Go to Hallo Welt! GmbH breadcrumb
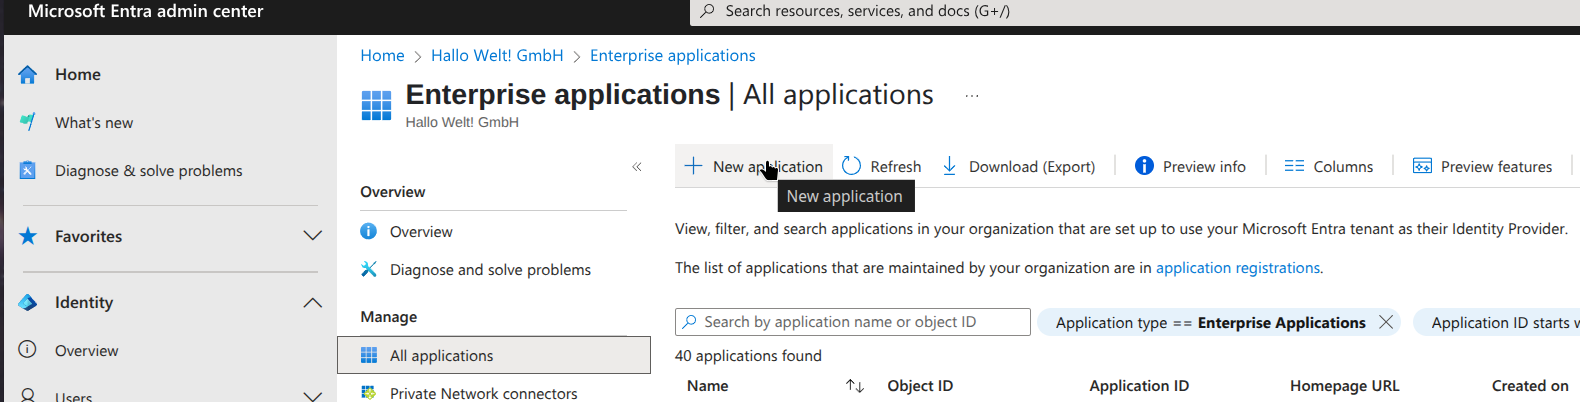 (x=497, y=55)
